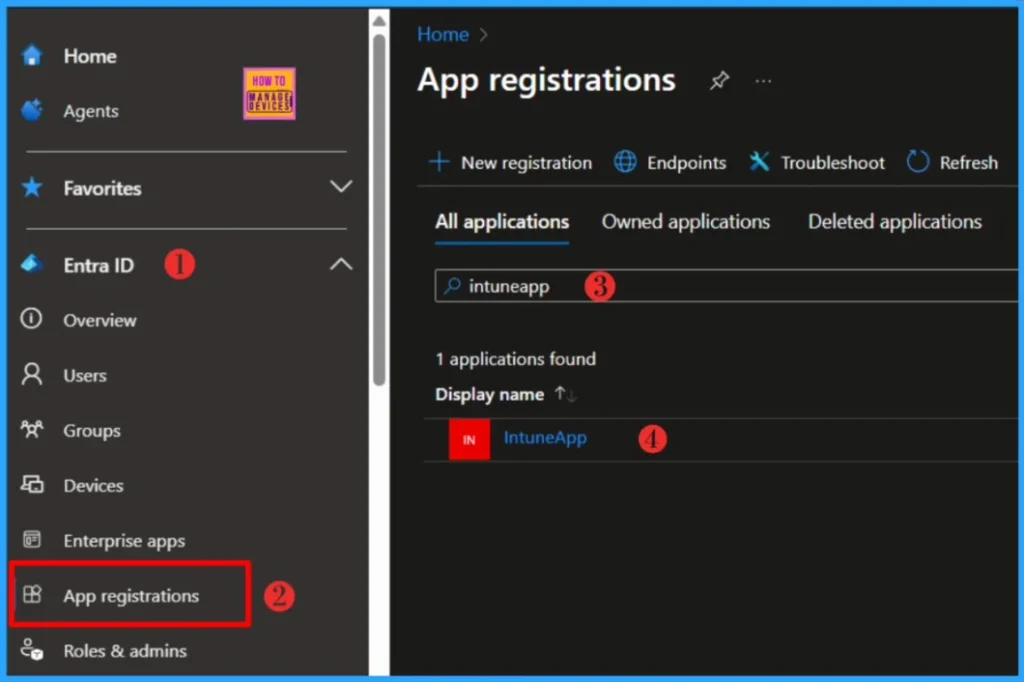The width and height of the screenshot is (1024, 682).
Task: Open App registrations in sidebar
Action: click(x=131, y=596)
